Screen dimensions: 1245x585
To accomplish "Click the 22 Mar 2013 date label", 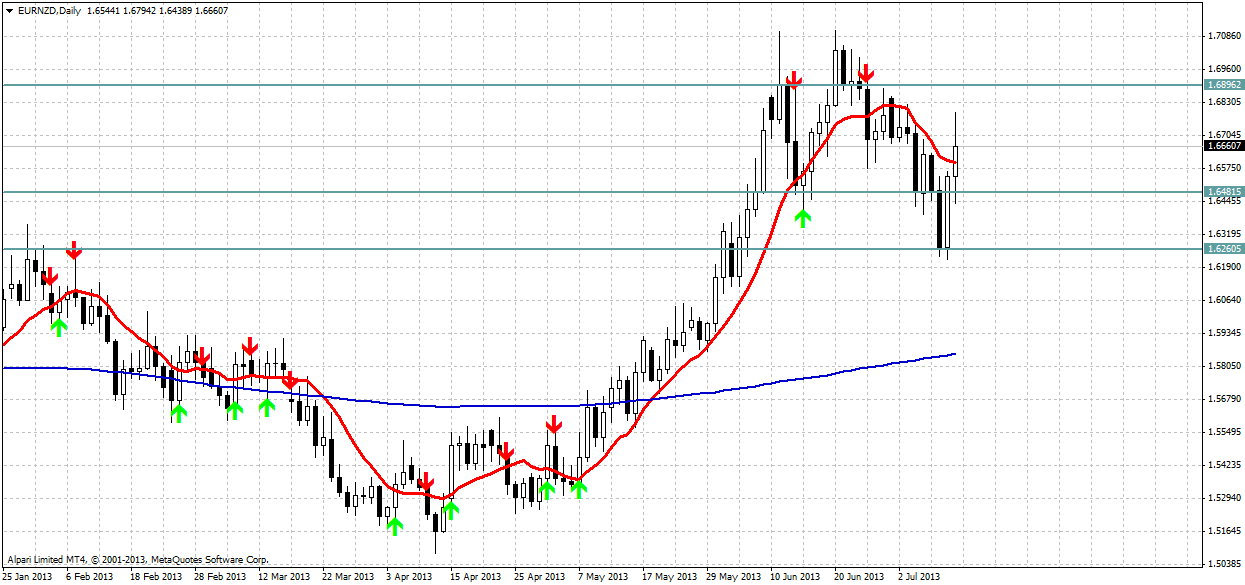I will (348, 577).
